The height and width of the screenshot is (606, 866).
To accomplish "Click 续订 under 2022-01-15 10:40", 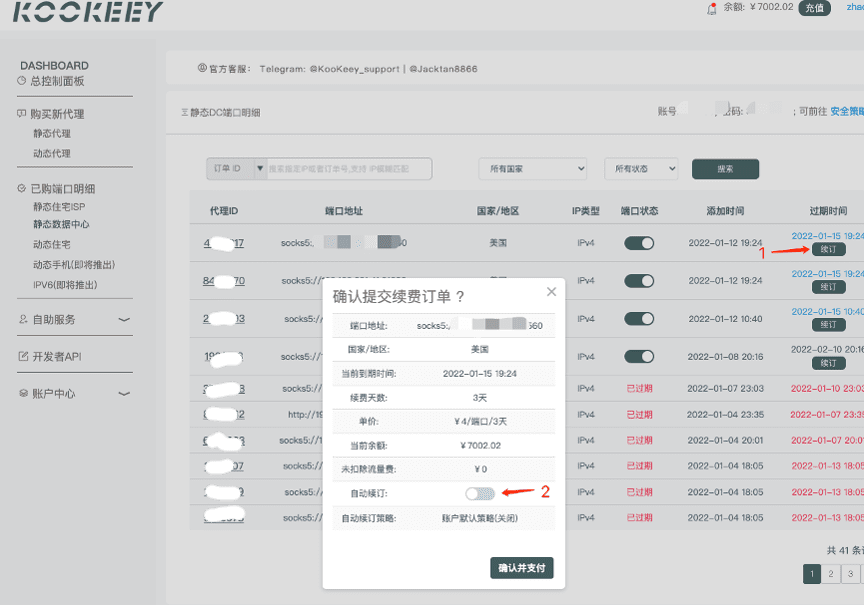I will [828, 324].
